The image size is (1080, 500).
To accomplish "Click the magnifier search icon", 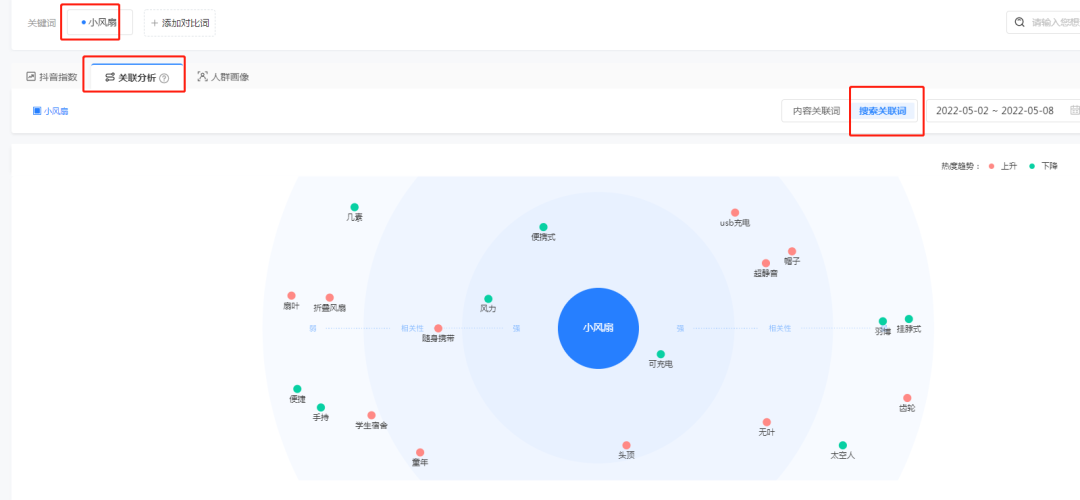I will [1019, 23].
